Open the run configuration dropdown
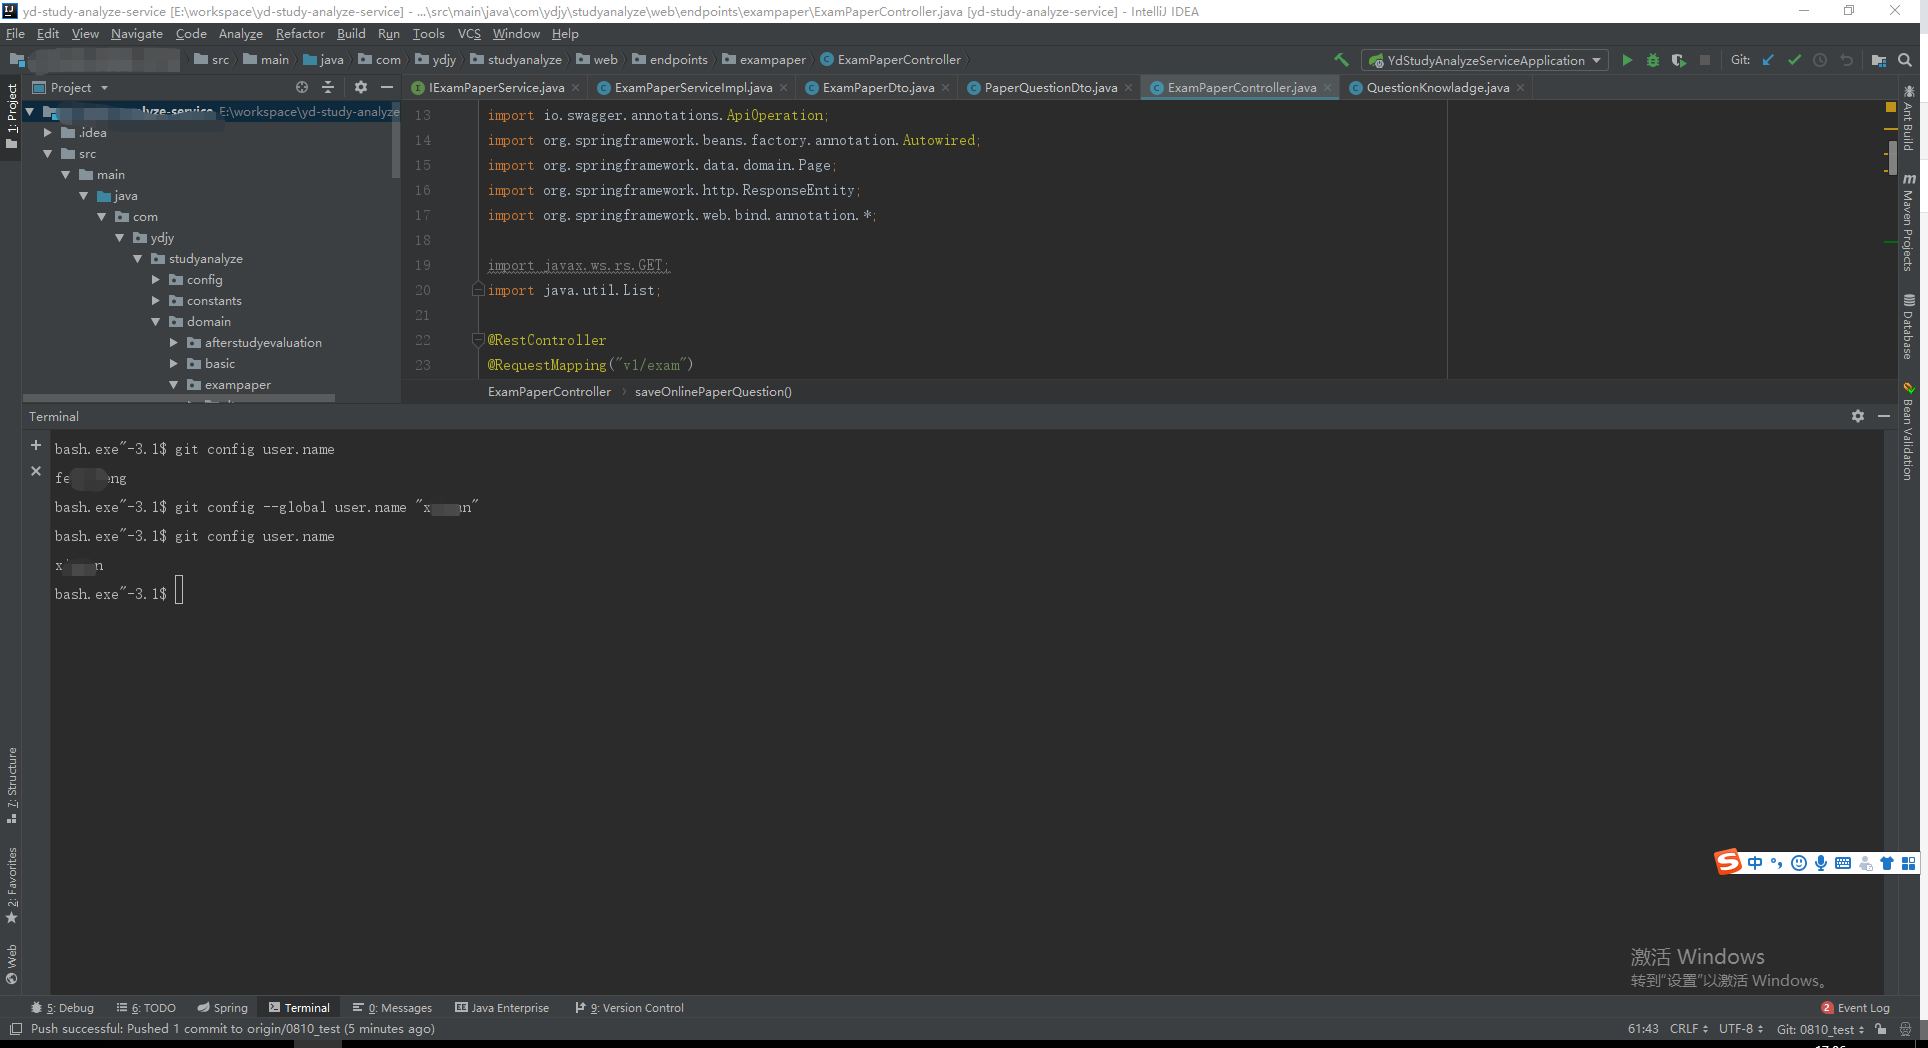The image size is (1928, 1048). [x=1485, y=60]
